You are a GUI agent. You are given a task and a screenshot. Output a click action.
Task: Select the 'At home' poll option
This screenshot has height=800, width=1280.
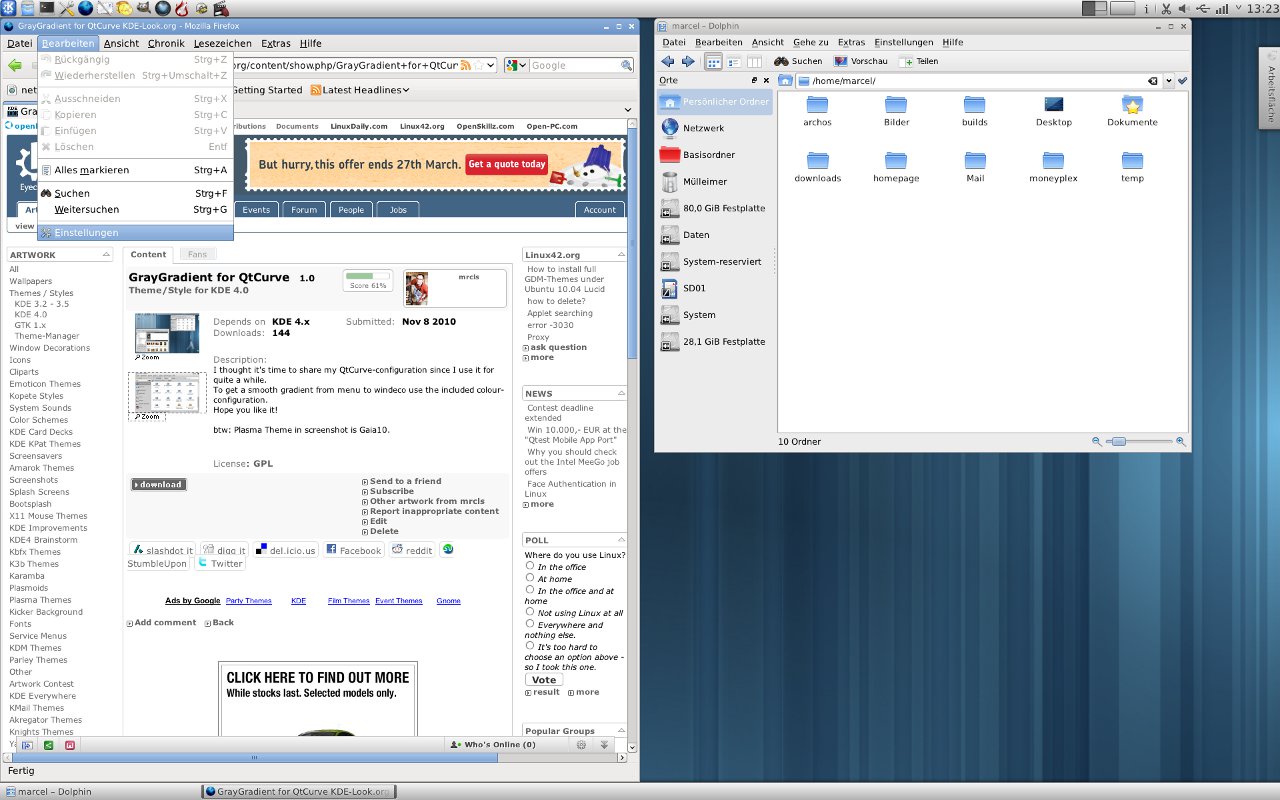tap(530, 577)
